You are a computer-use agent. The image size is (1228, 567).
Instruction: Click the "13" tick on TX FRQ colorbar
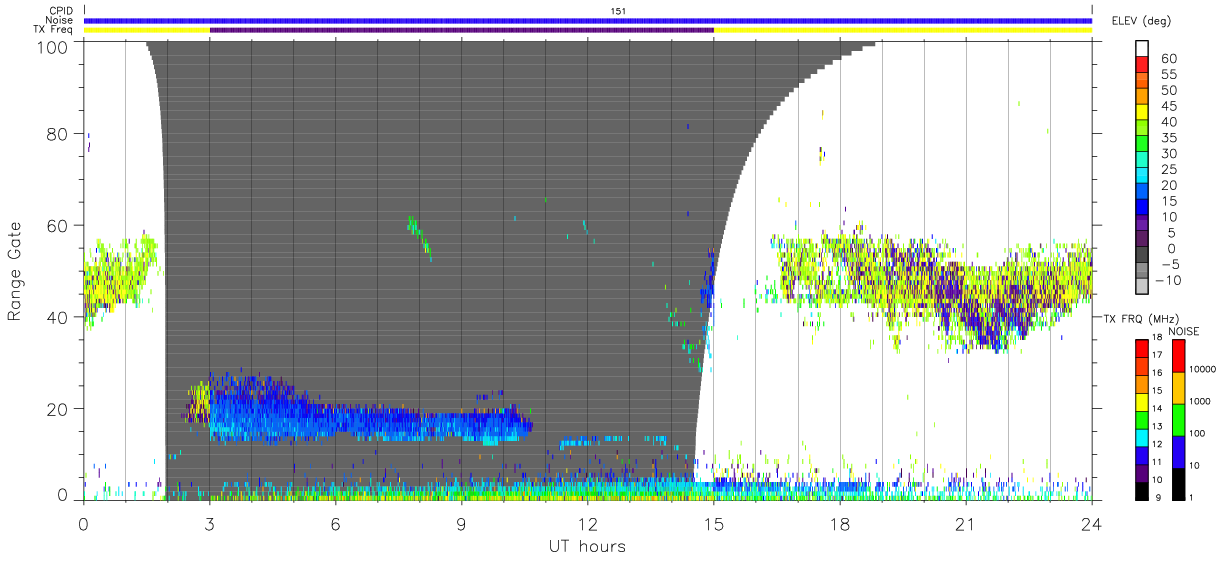(x=1156, y=427)
